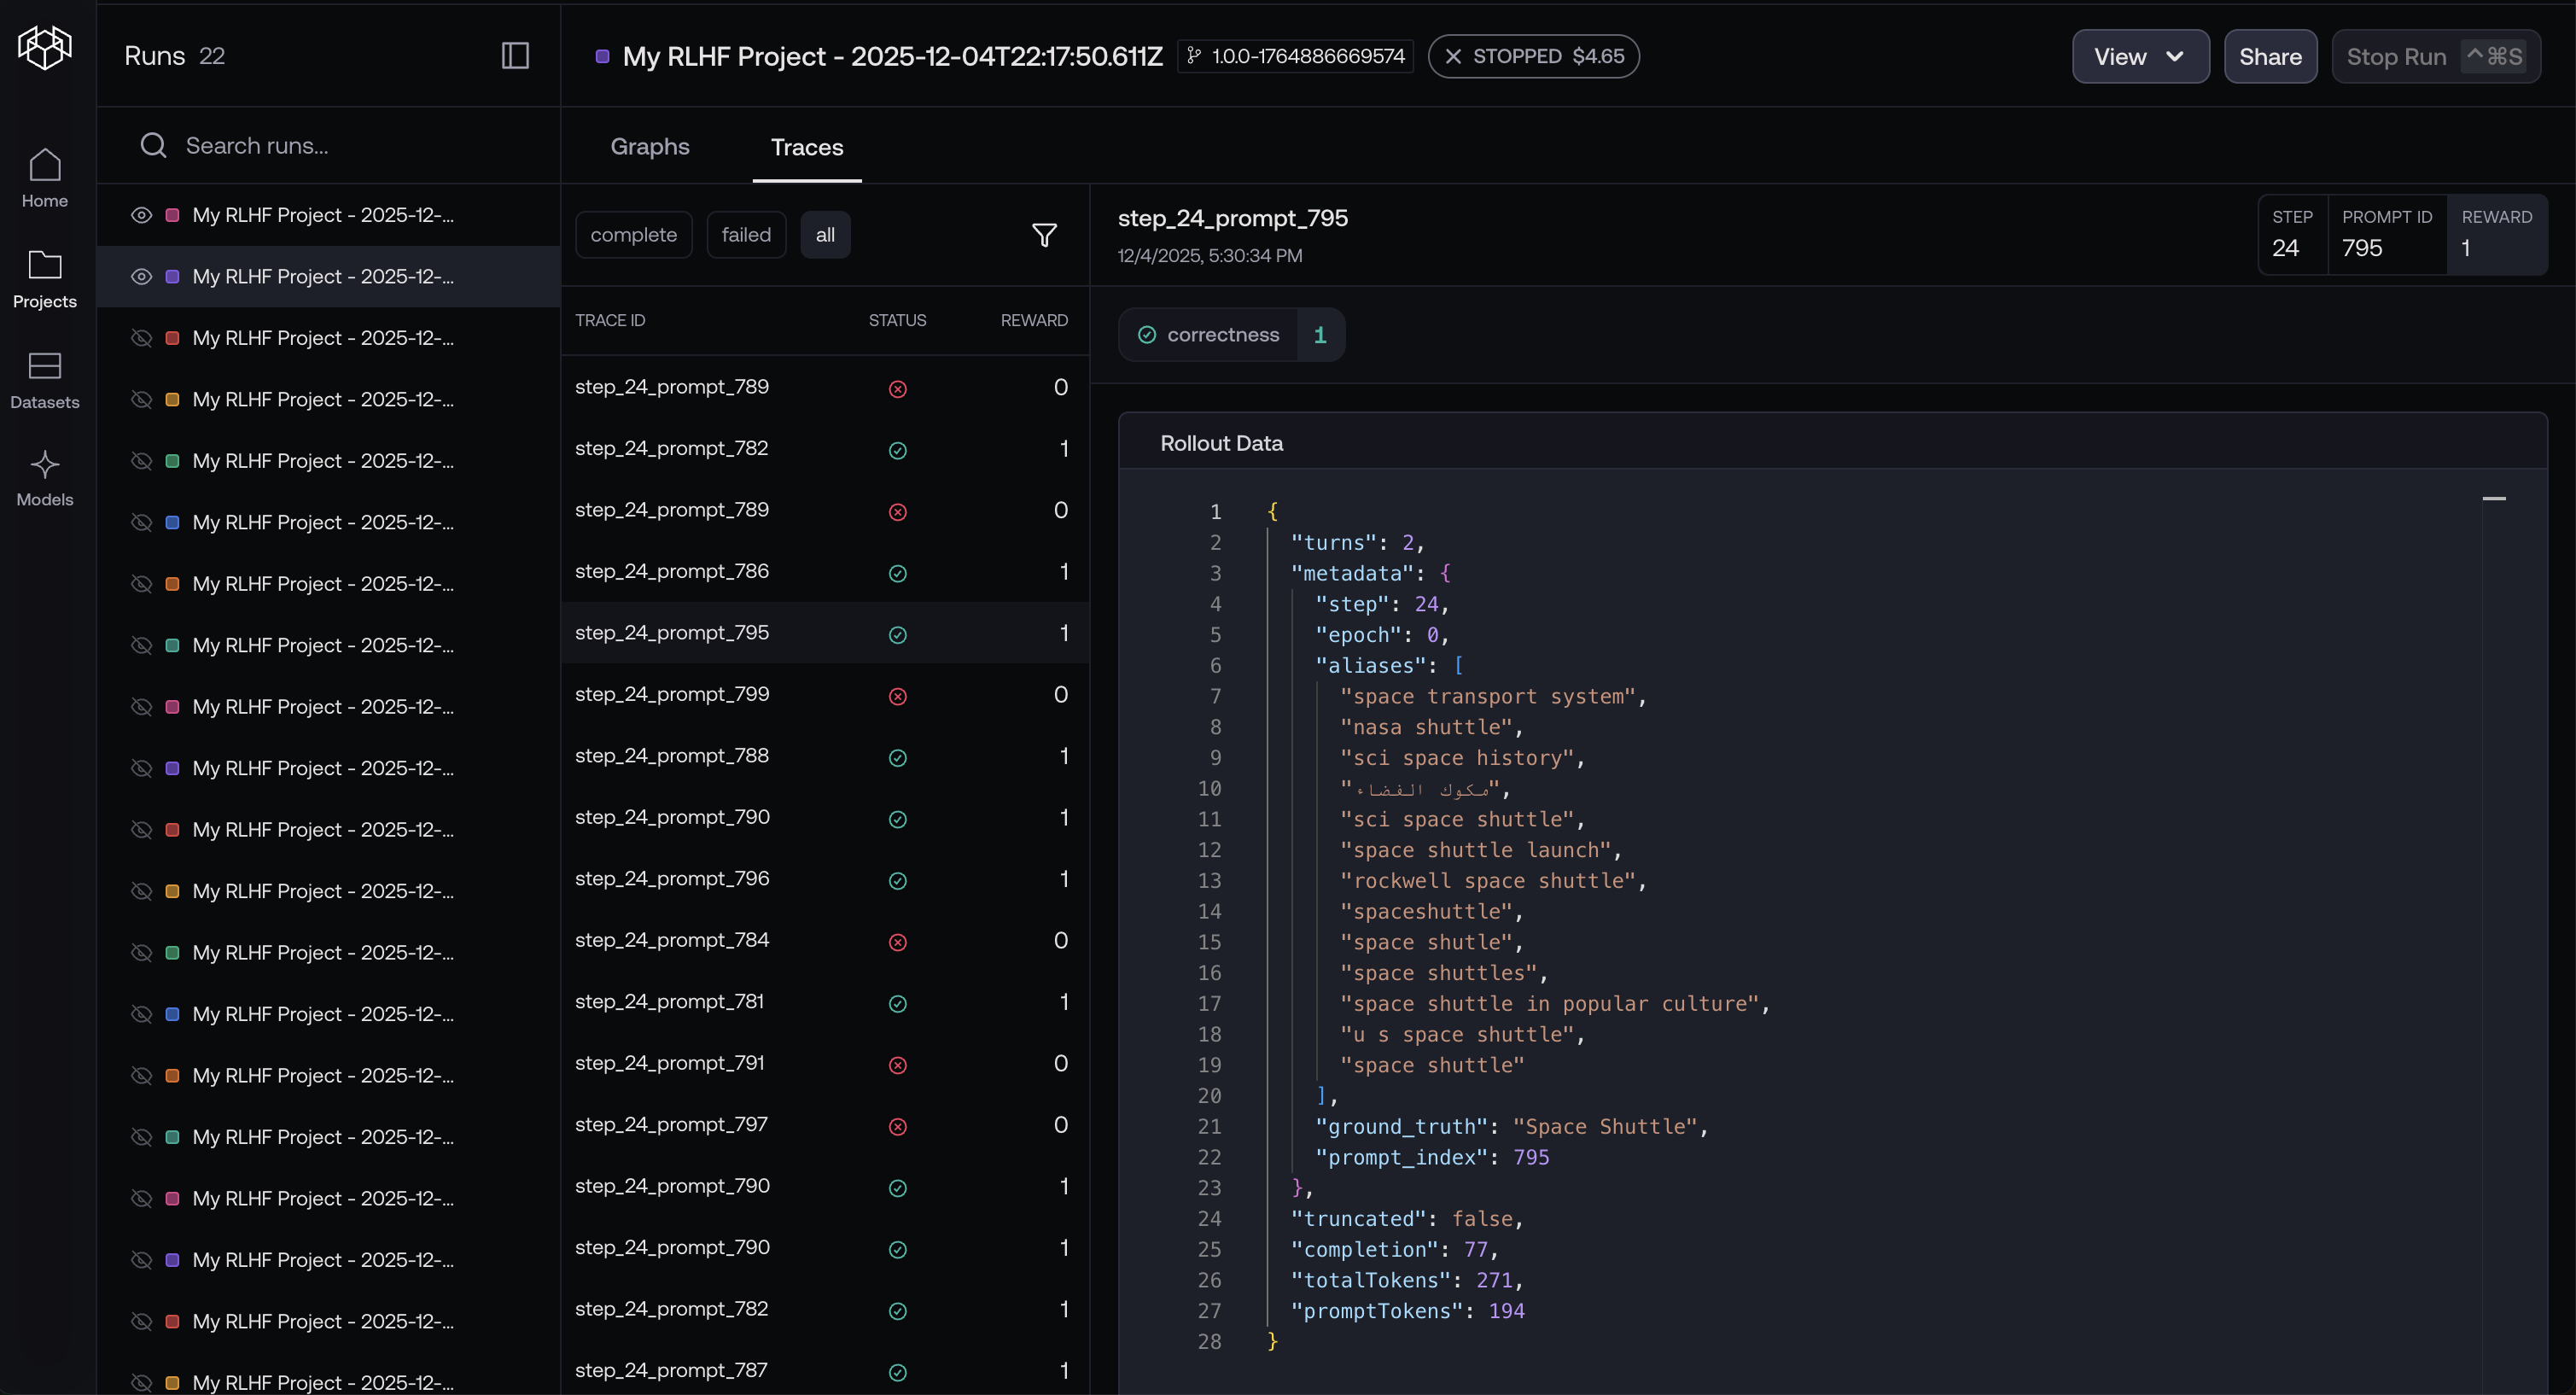
Task: Hide the first run using its eye icon
Action: (142, 215)
